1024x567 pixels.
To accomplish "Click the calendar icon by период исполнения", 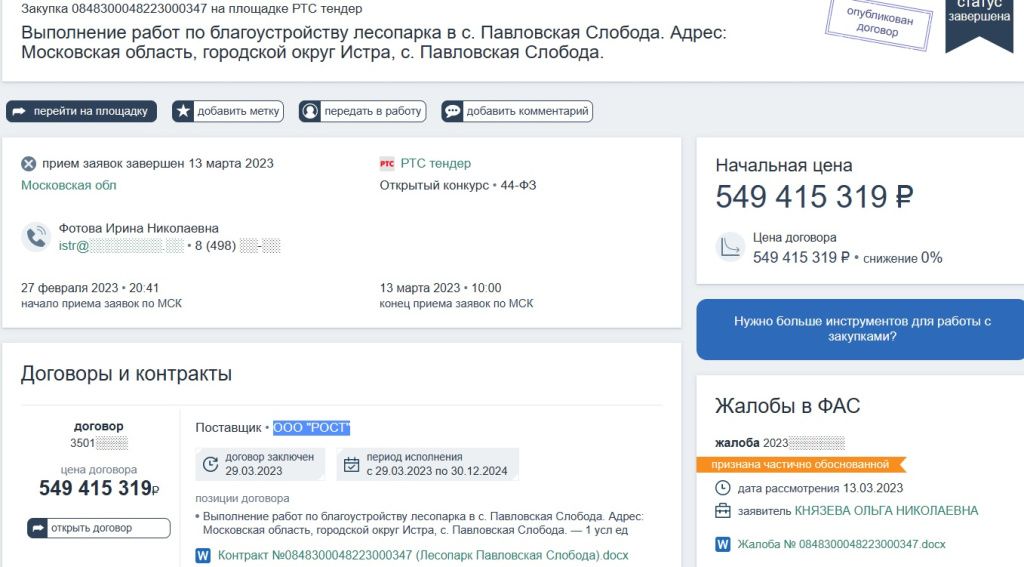I will coord(350,464).
